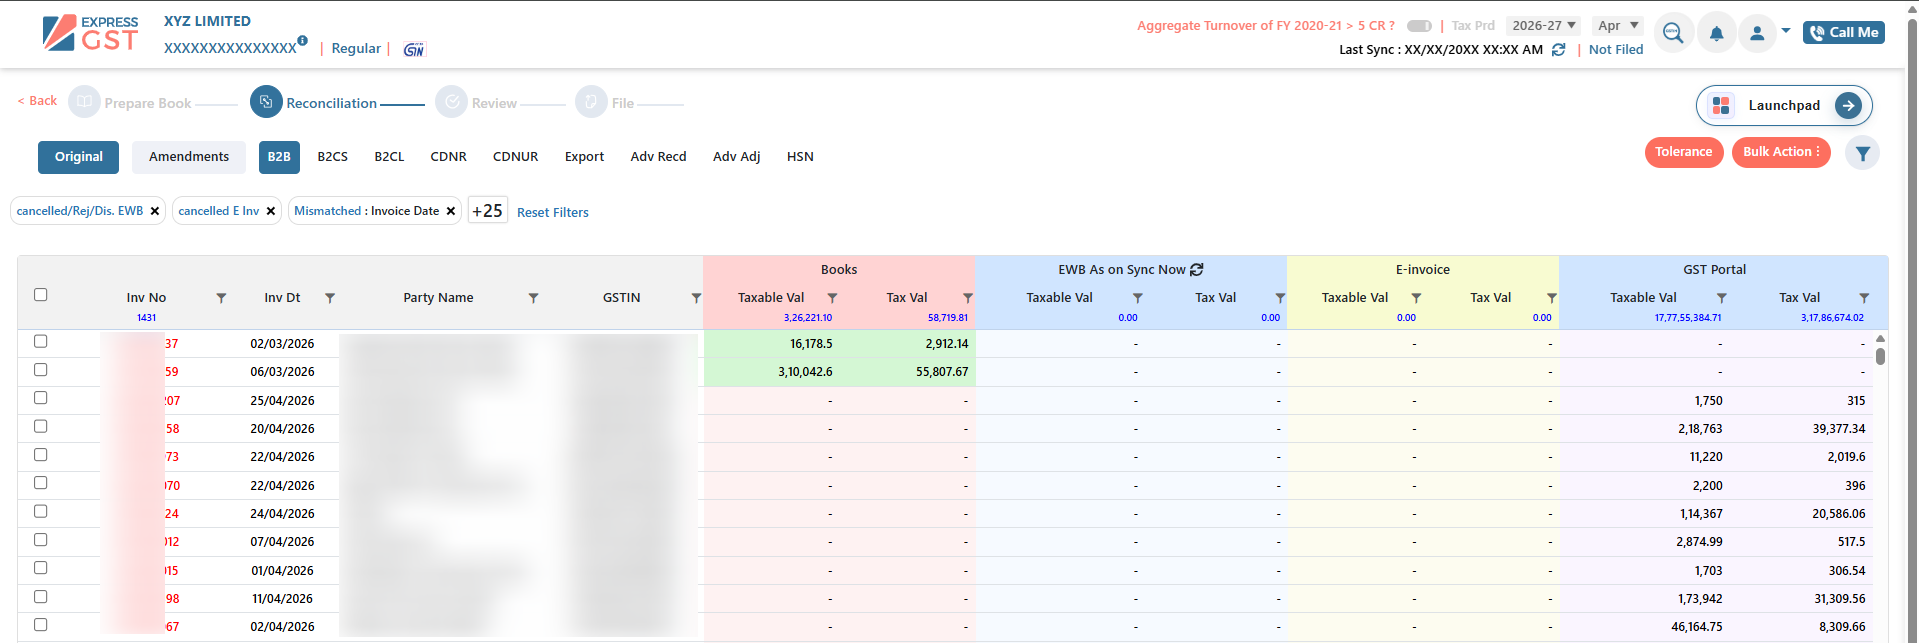
Task: Open the Apr month dropdown
Action: (x=1618, y=26)
